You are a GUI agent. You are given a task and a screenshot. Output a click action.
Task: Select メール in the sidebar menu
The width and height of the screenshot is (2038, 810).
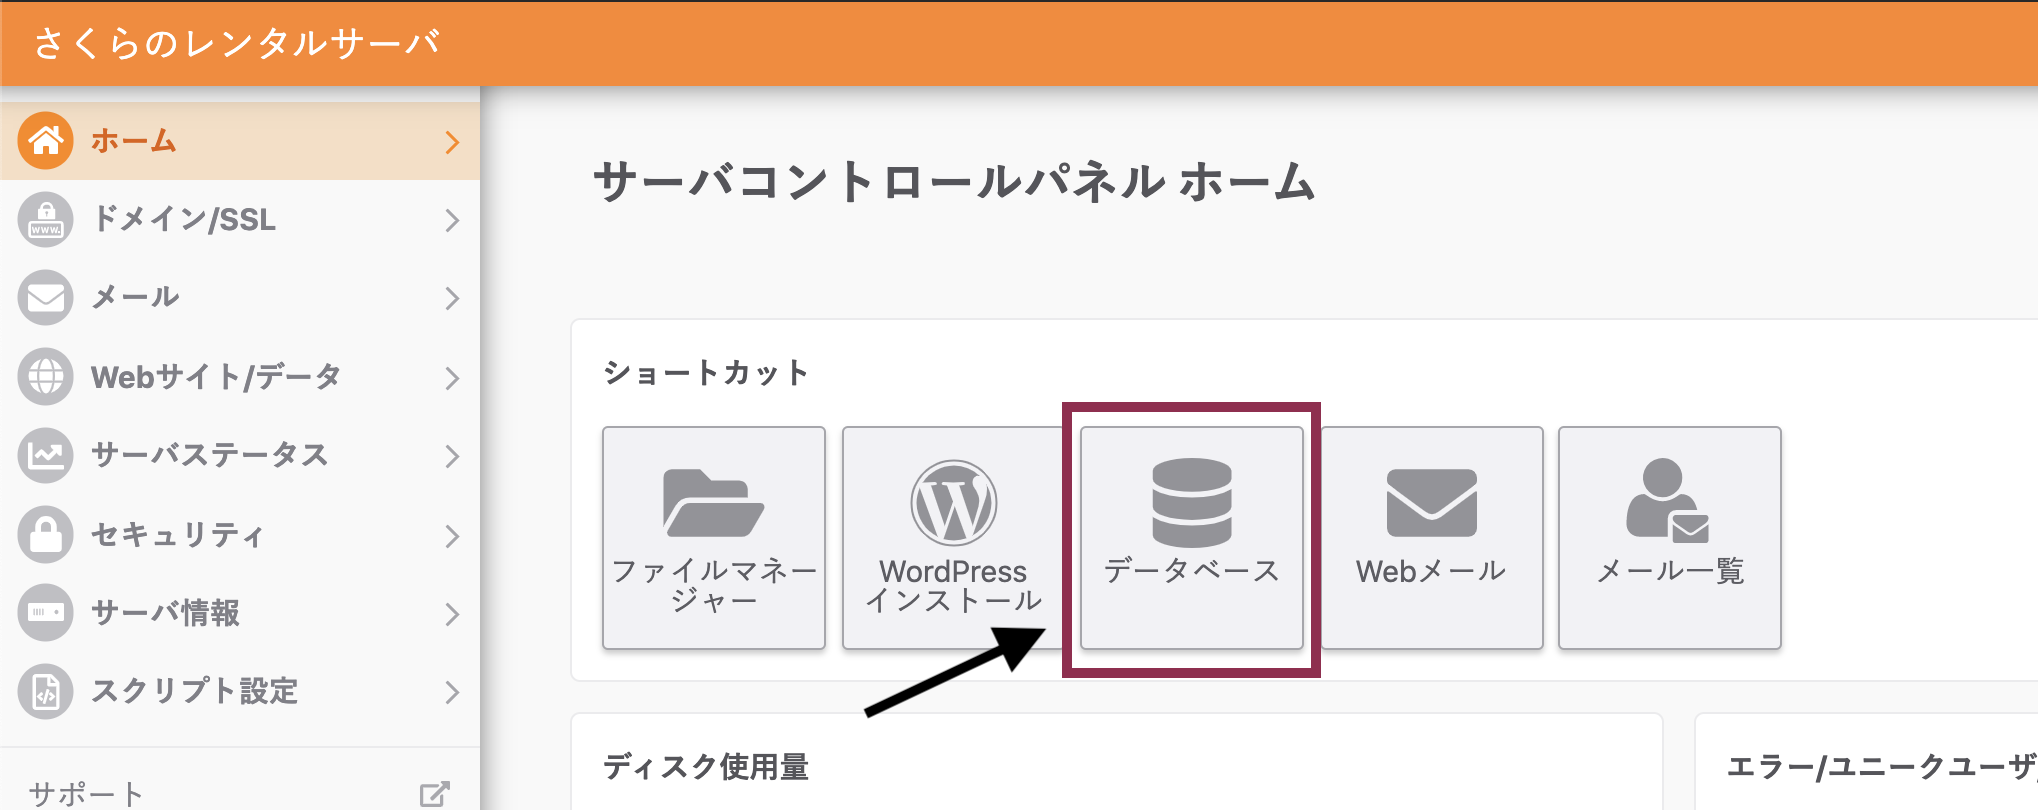tap(240, 298)
